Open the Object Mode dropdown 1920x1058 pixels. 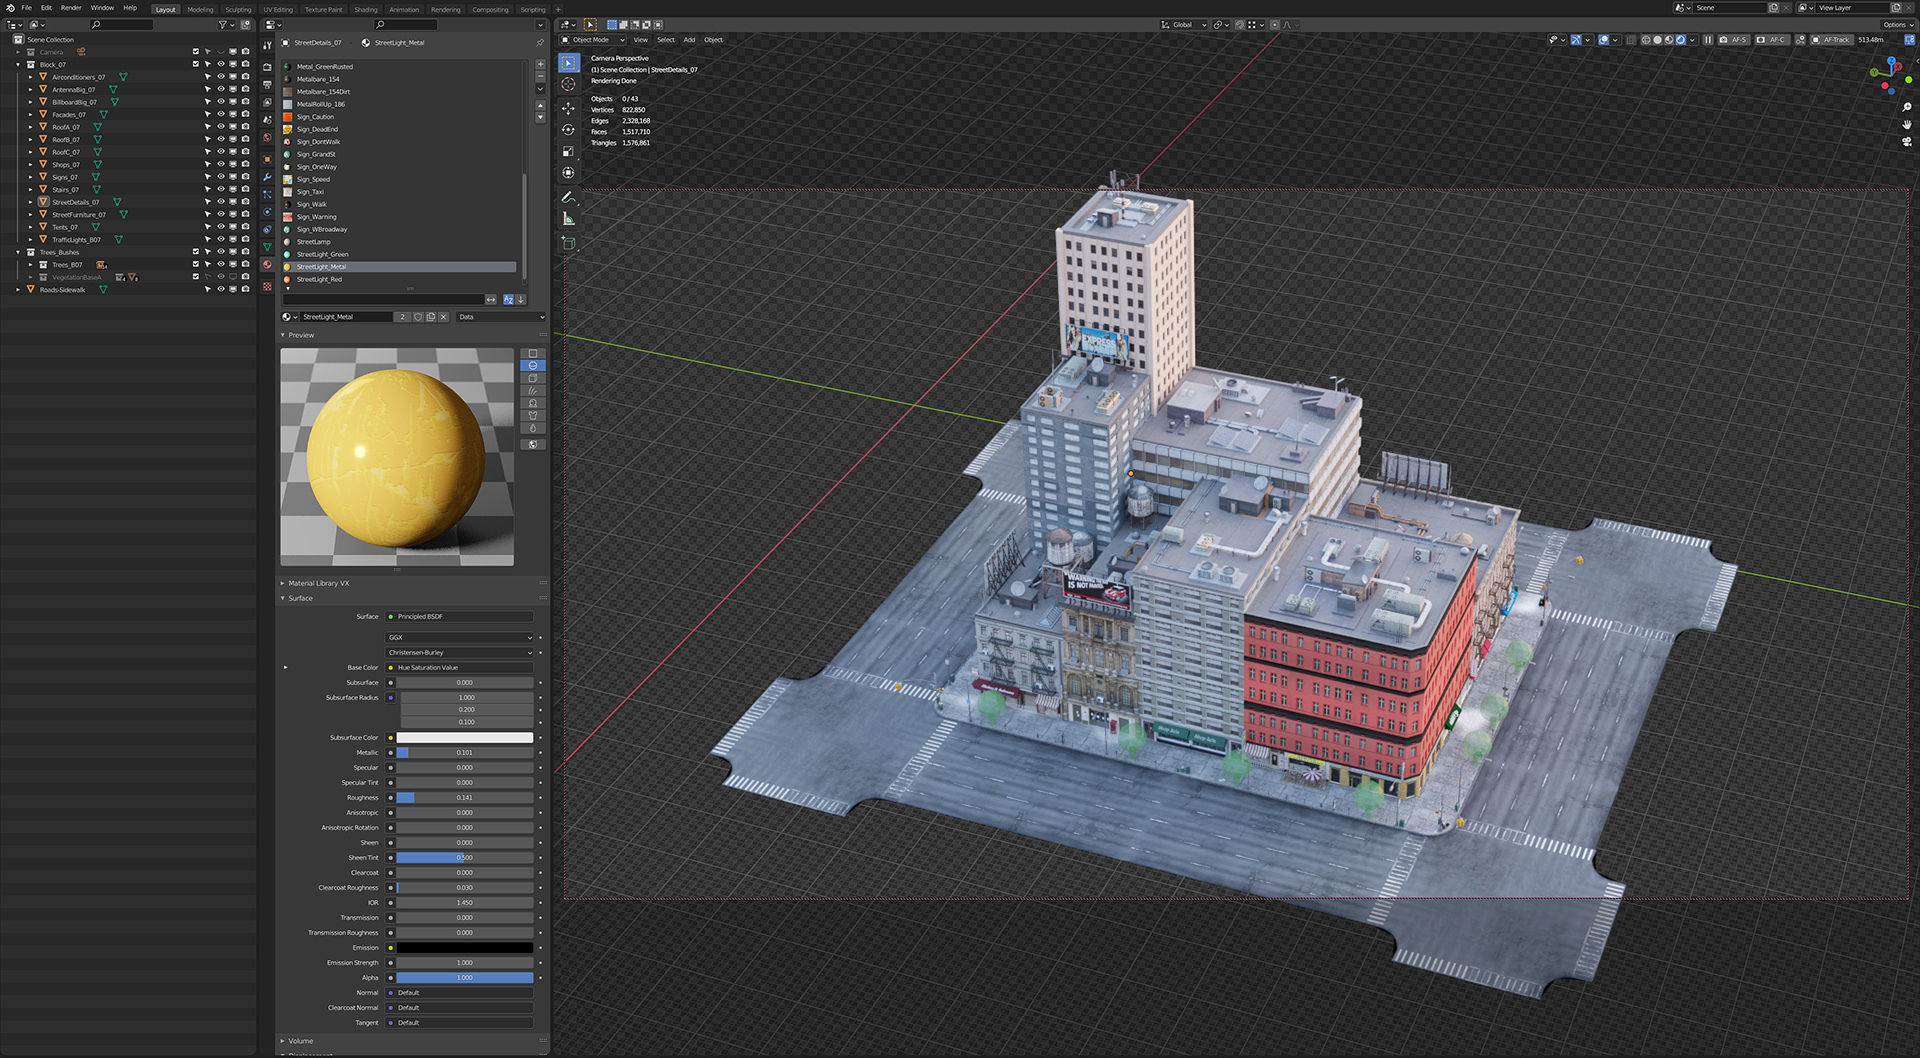coord(593,40)
